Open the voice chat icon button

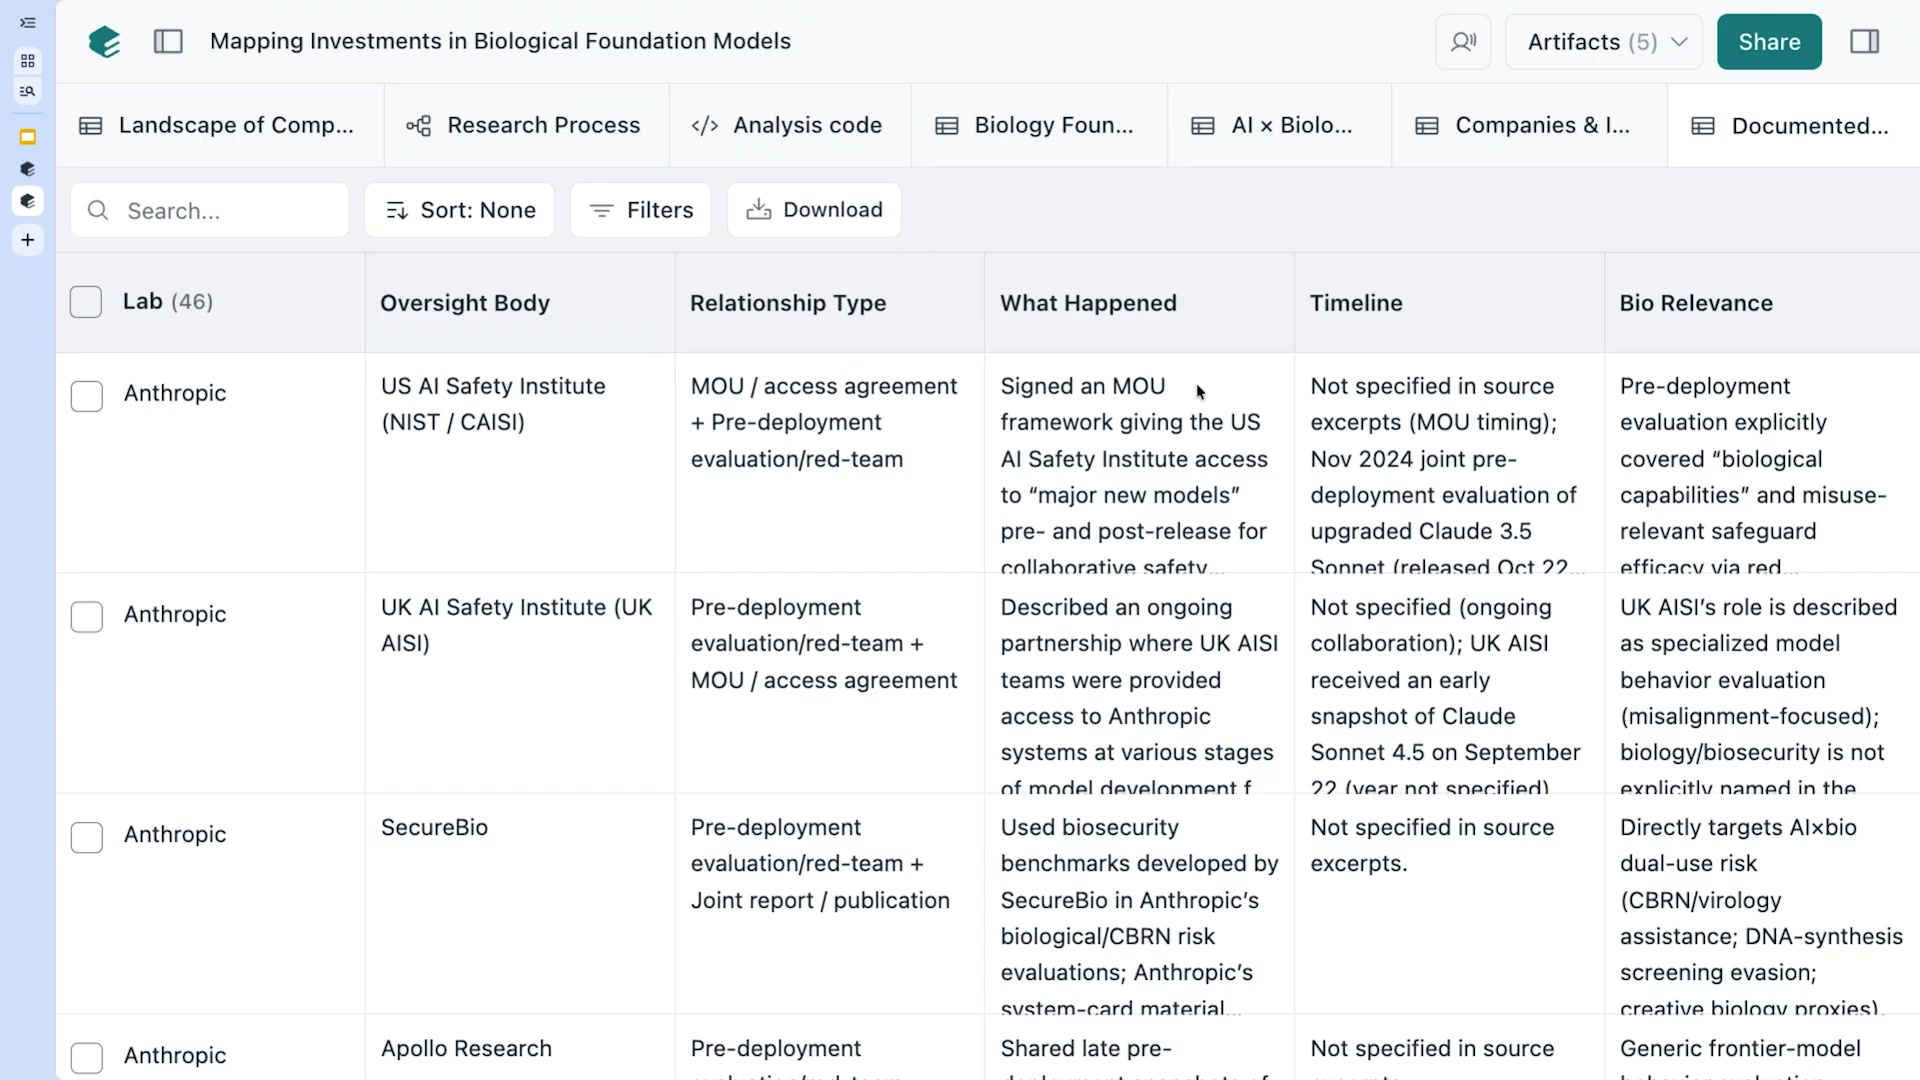1463,42
